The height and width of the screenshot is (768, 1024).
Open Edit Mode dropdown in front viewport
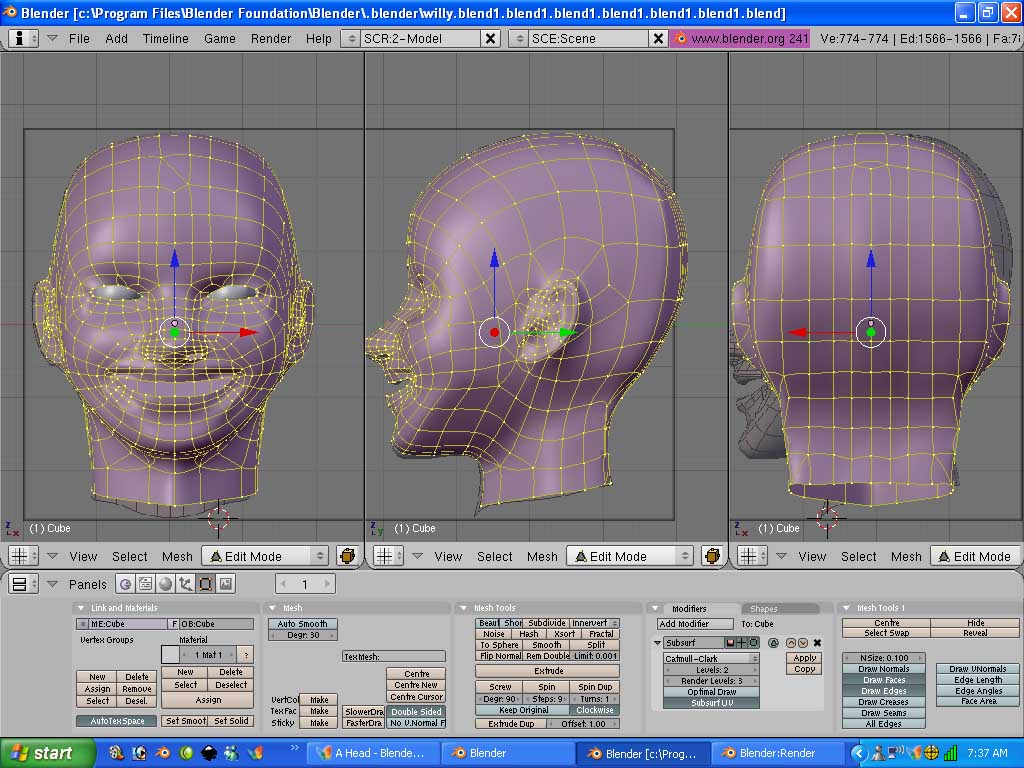(264, 556)
